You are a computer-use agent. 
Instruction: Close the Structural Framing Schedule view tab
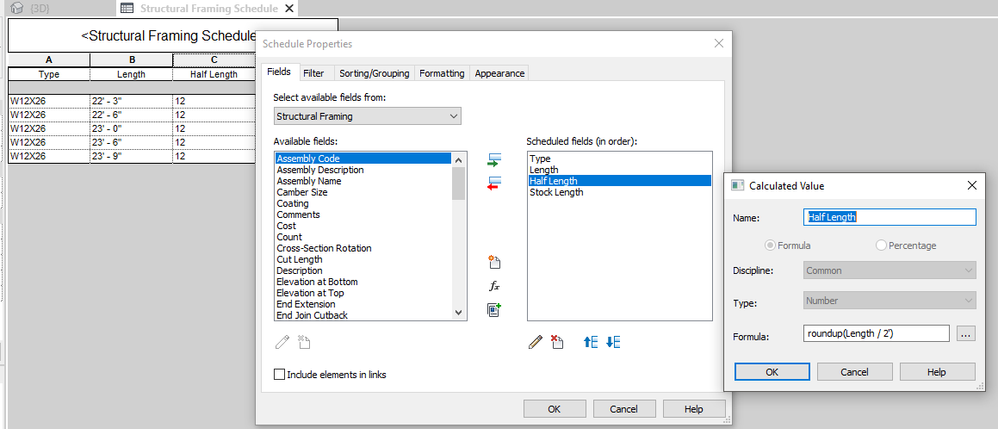[x=289, y=8]
